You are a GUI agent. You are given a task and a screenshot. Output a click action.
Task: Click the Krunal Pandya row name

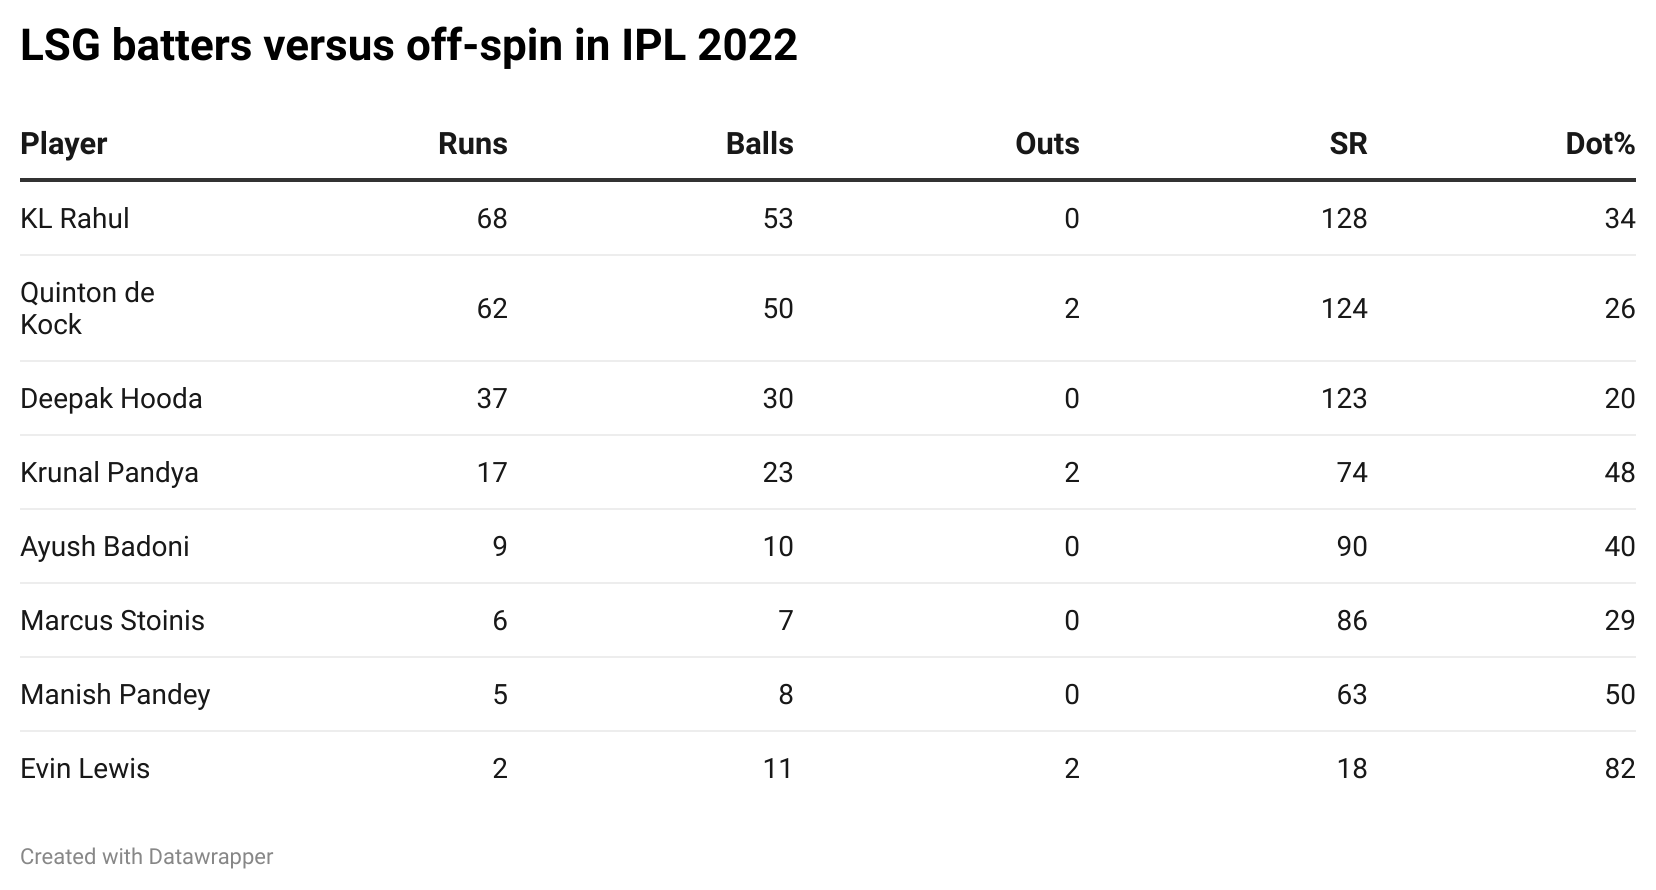coord(109,472)
